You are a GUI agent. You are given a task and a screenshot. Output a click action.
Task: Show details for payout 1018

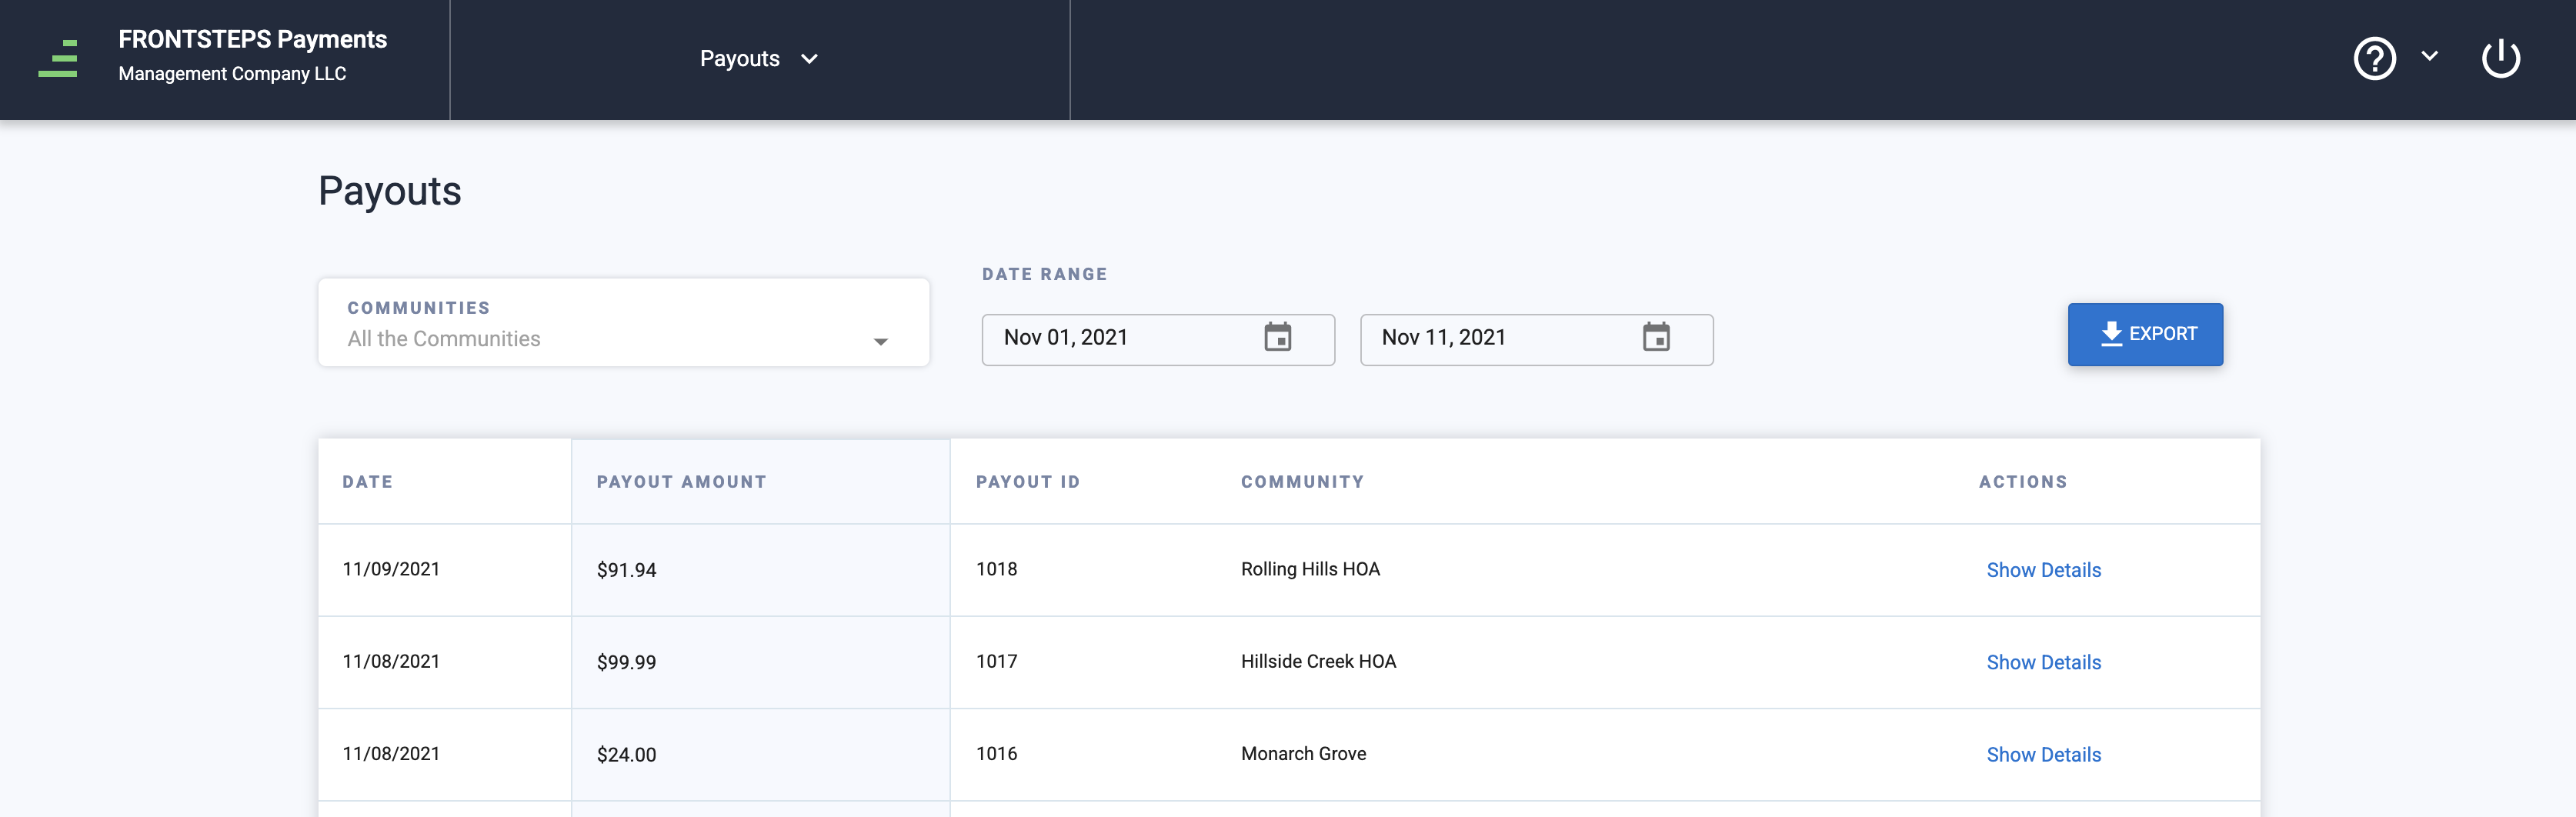tap(2043, 570)
